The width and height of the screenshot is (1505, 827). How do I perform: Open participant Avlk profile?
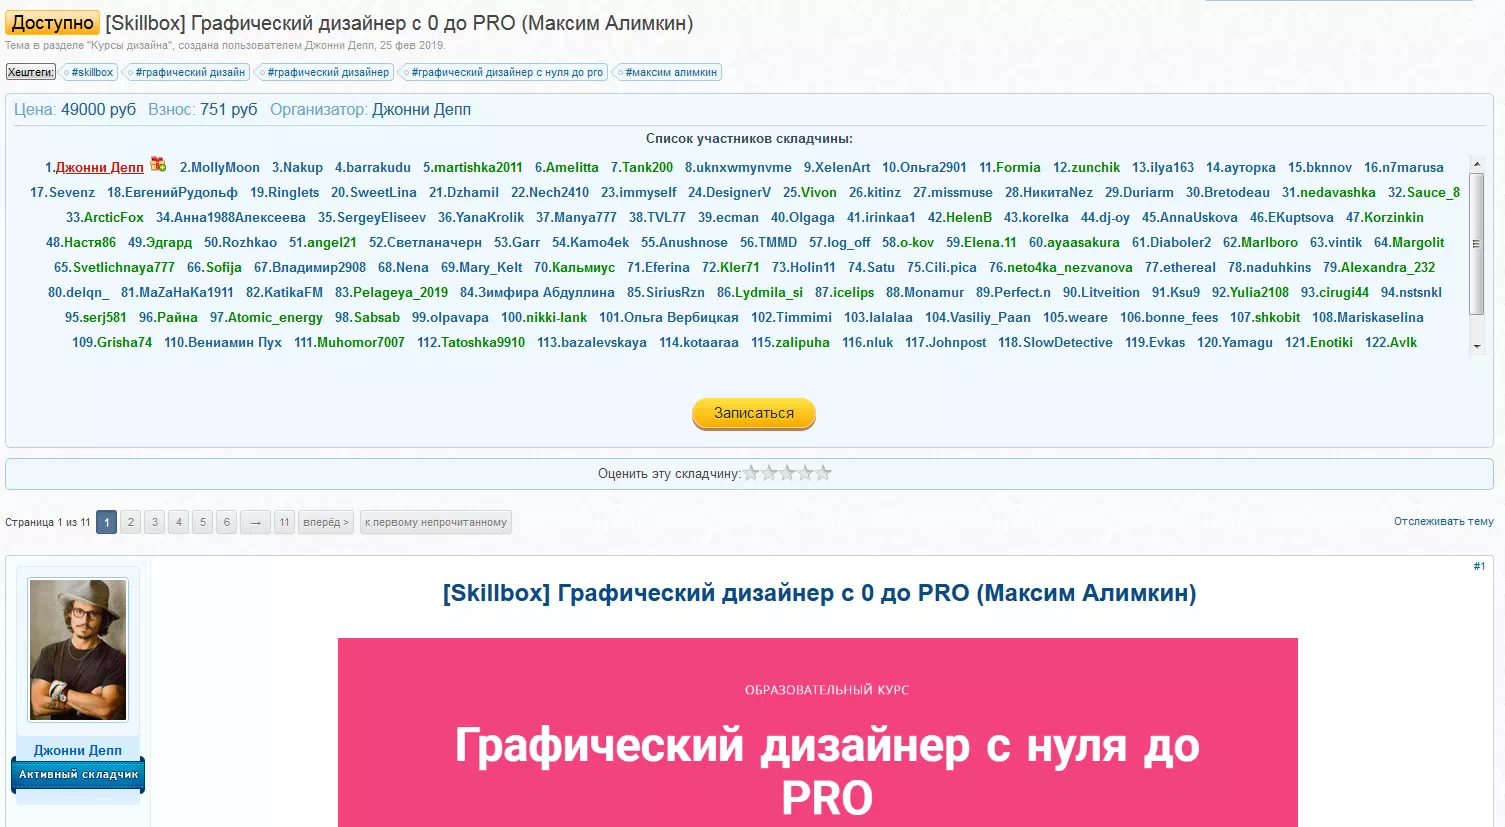(x=1403, y=342)
